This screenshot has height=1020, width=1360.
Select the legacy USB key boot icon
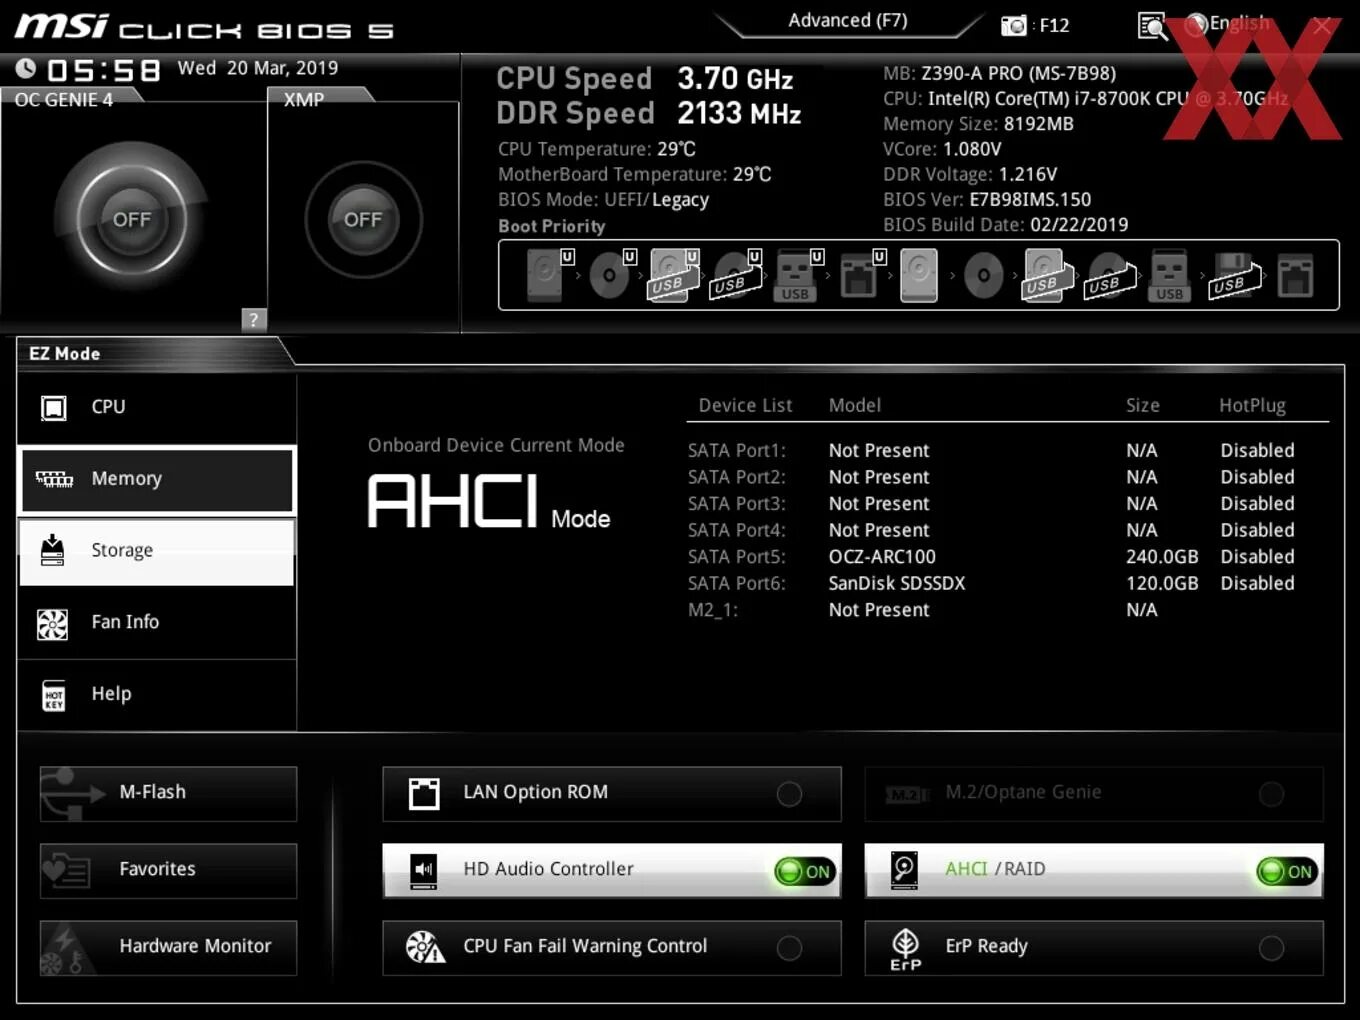coord(1169,275)
